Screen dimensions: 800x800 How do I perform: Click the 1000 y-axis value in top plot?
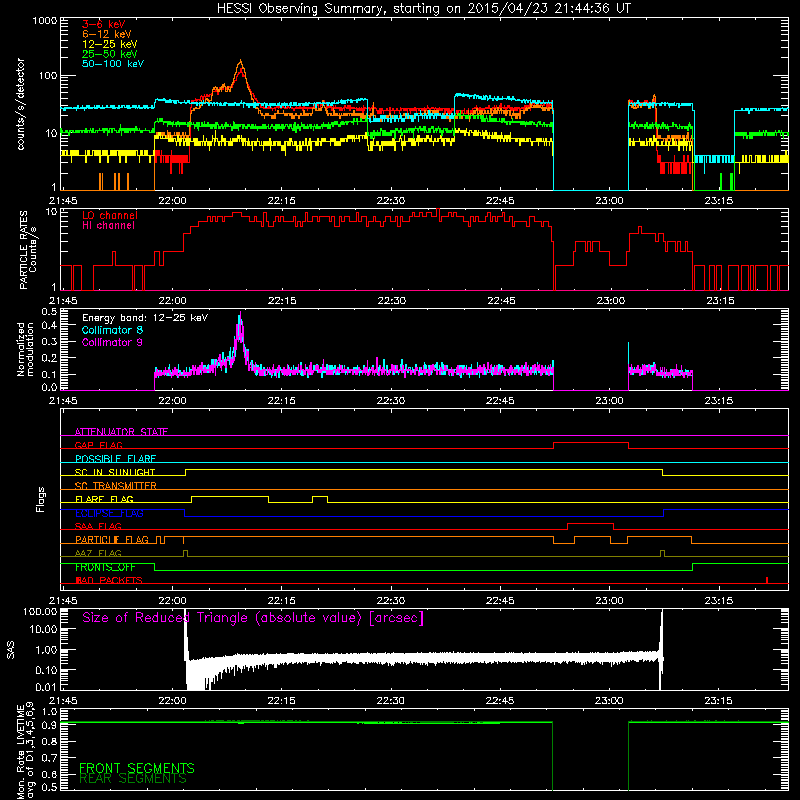click(x=45, y=21)
